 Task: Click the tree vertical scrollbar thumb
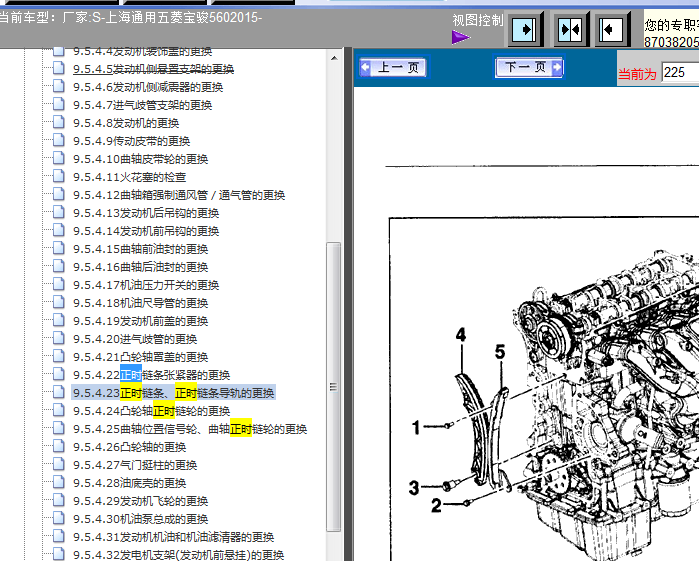(333, 387)
